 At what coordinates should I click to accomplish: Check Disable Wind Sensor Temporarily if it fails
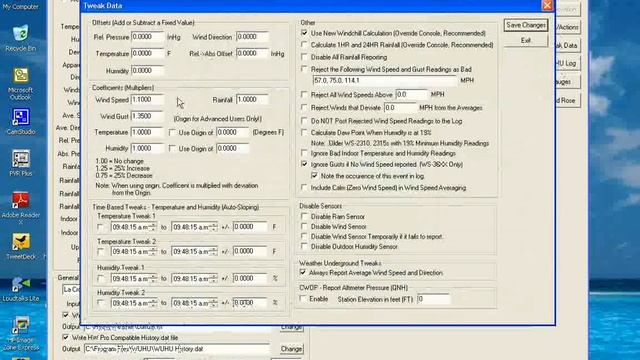(x=304, y=236)
